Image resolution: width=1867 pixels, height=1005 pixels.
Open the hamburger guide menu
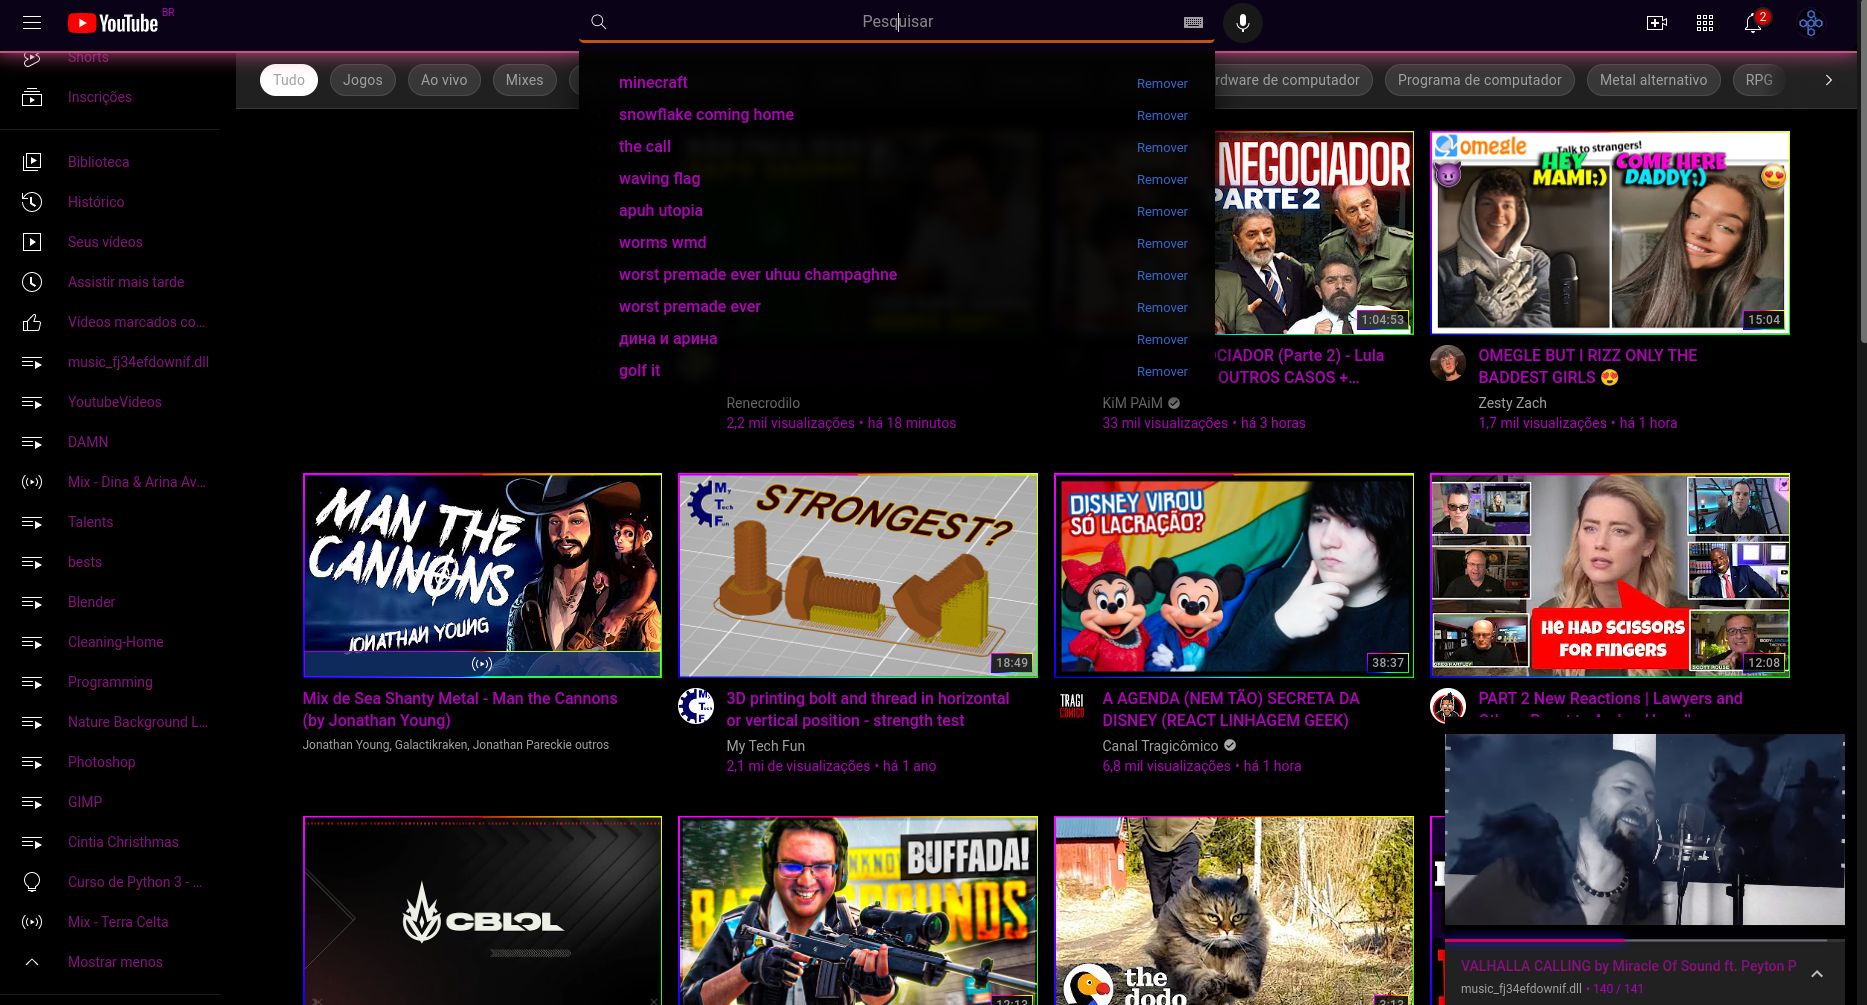[x=32, y=22]
